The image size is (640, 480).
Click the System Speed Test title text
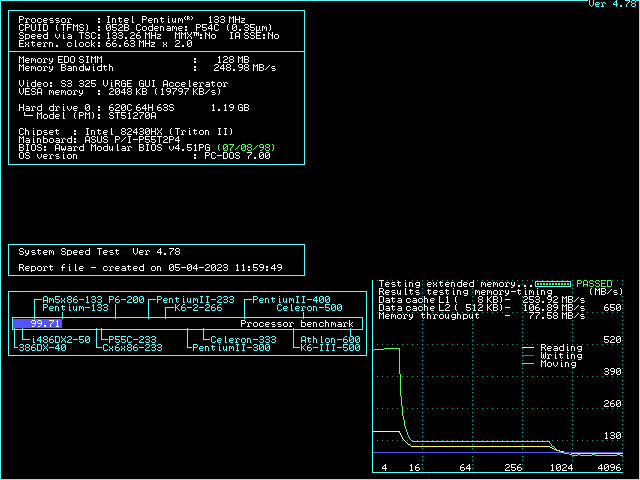click(70, 252)
